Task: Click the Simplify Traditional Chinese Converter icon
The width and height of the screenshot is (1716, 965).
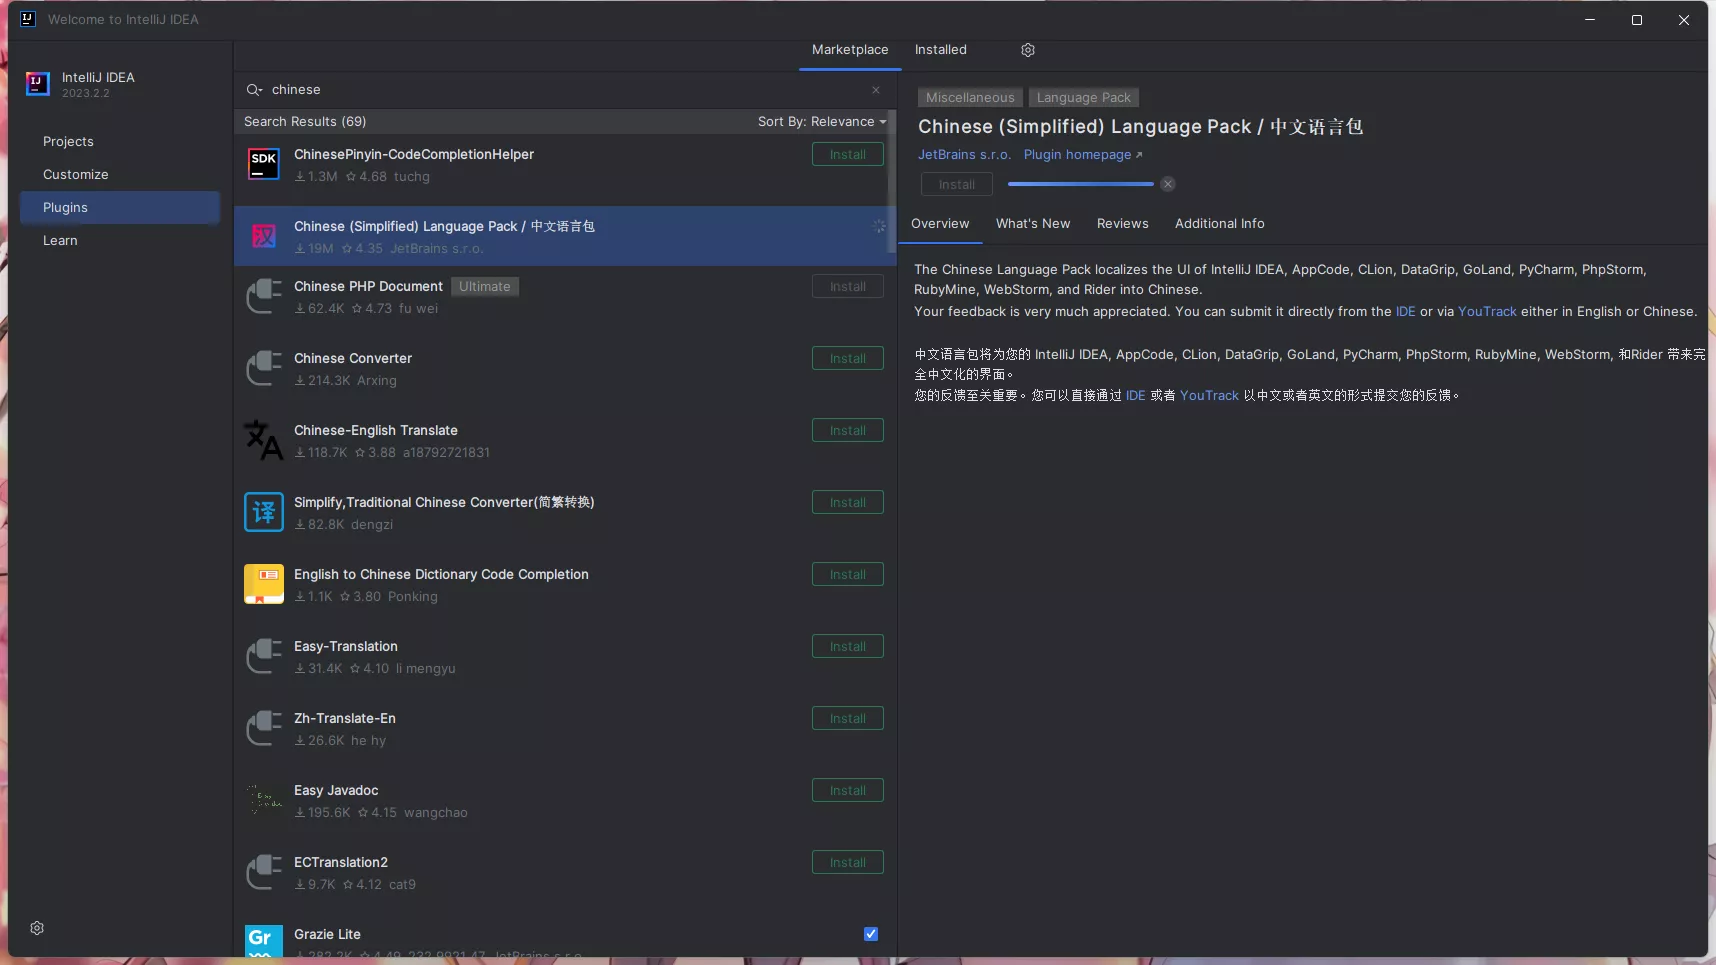Action: [x=264, y=512]
